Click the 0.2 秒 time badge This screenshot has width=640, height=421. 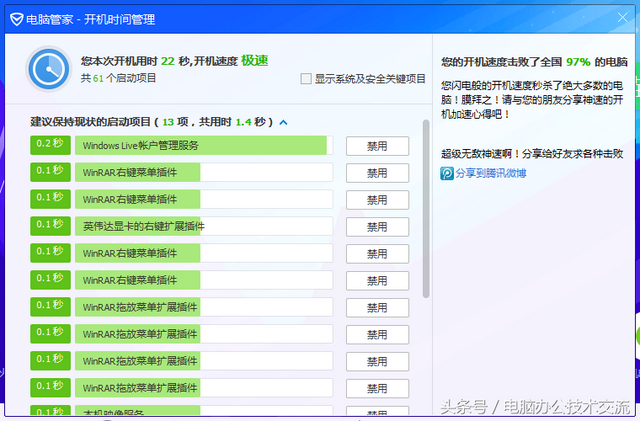[50, 145]
